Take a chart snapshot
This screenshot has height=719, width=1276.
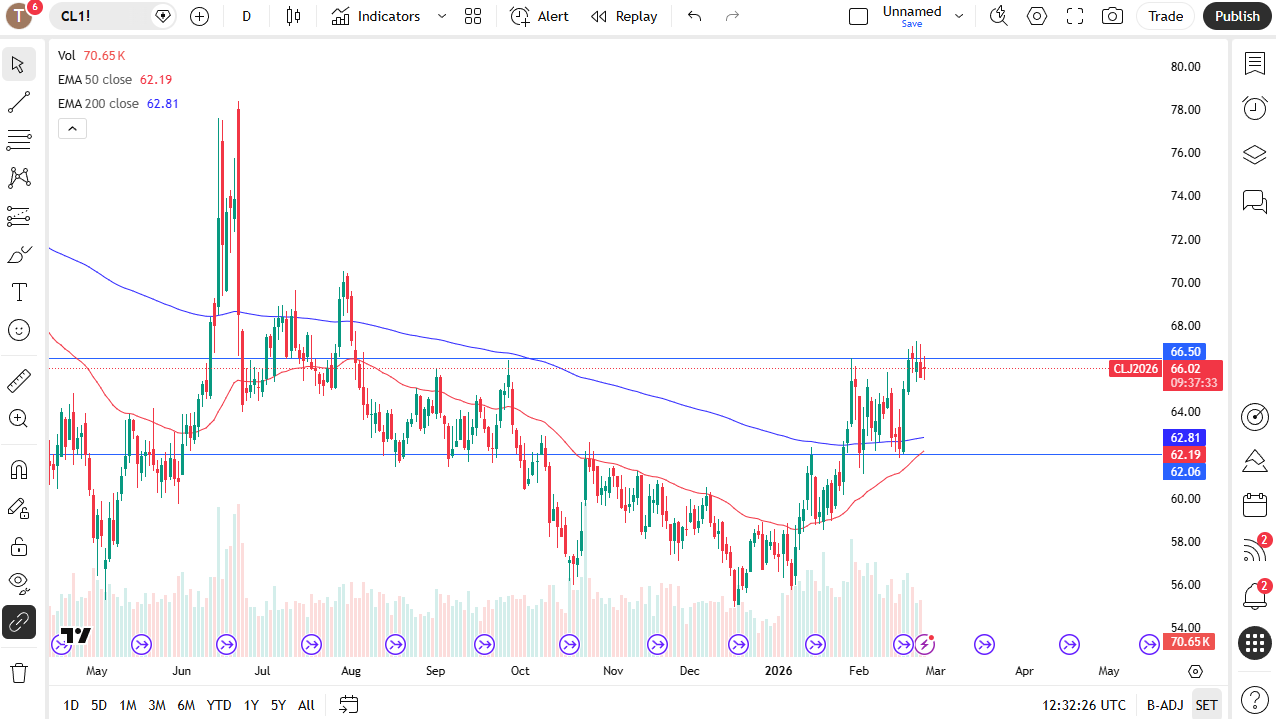(x=1112, y=16)
